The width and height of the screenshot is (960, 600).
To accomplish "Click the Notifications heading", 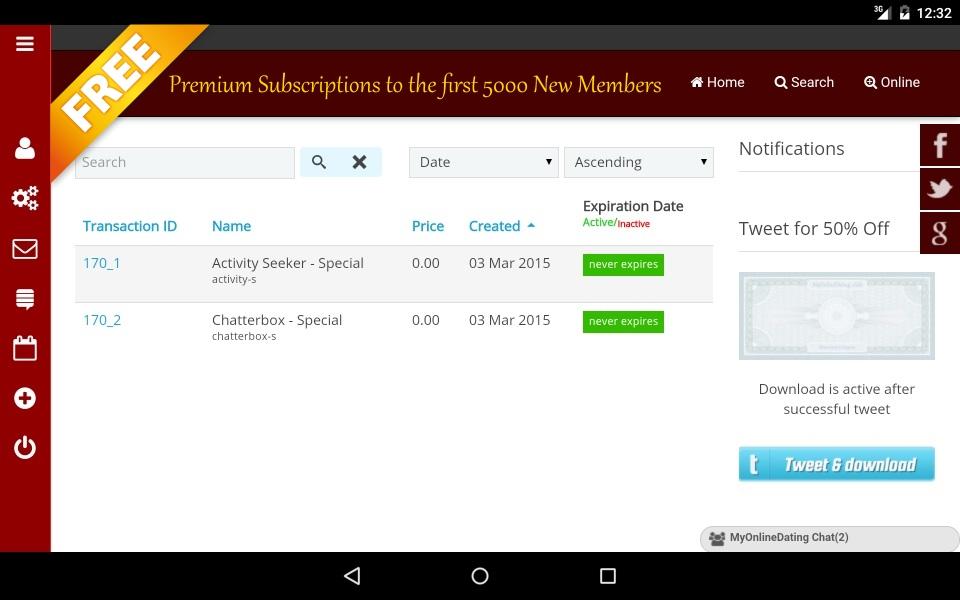I will pos(792,149).
